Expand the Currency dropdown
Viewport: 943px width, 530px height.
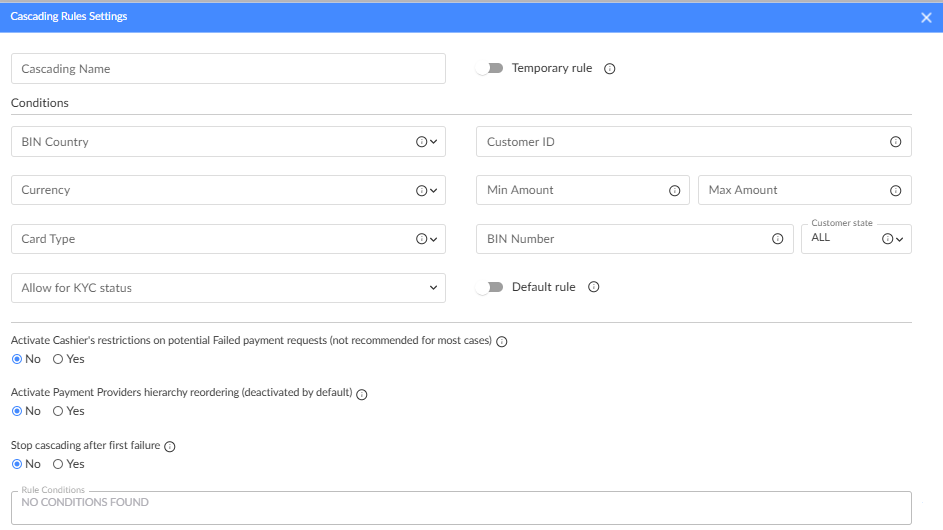[x=434, y=190]
